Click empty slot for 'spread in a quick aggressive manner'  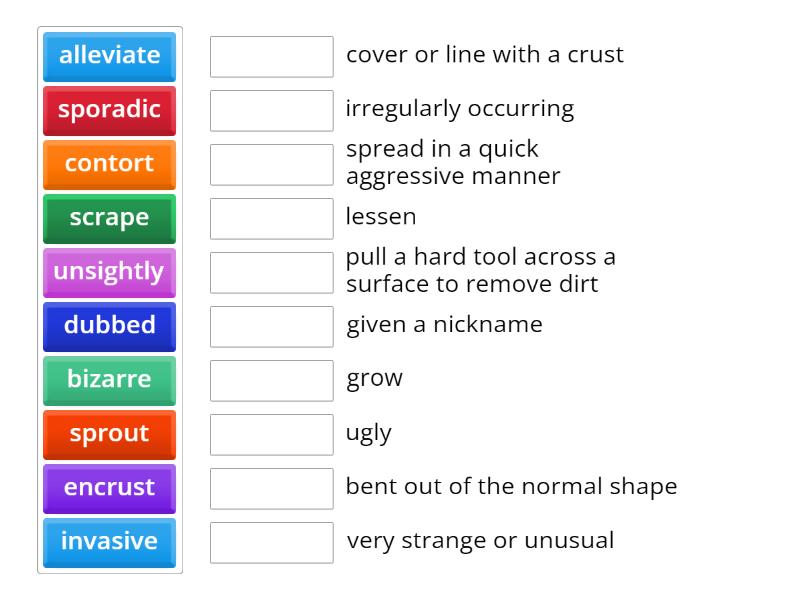tap(271, 165)
